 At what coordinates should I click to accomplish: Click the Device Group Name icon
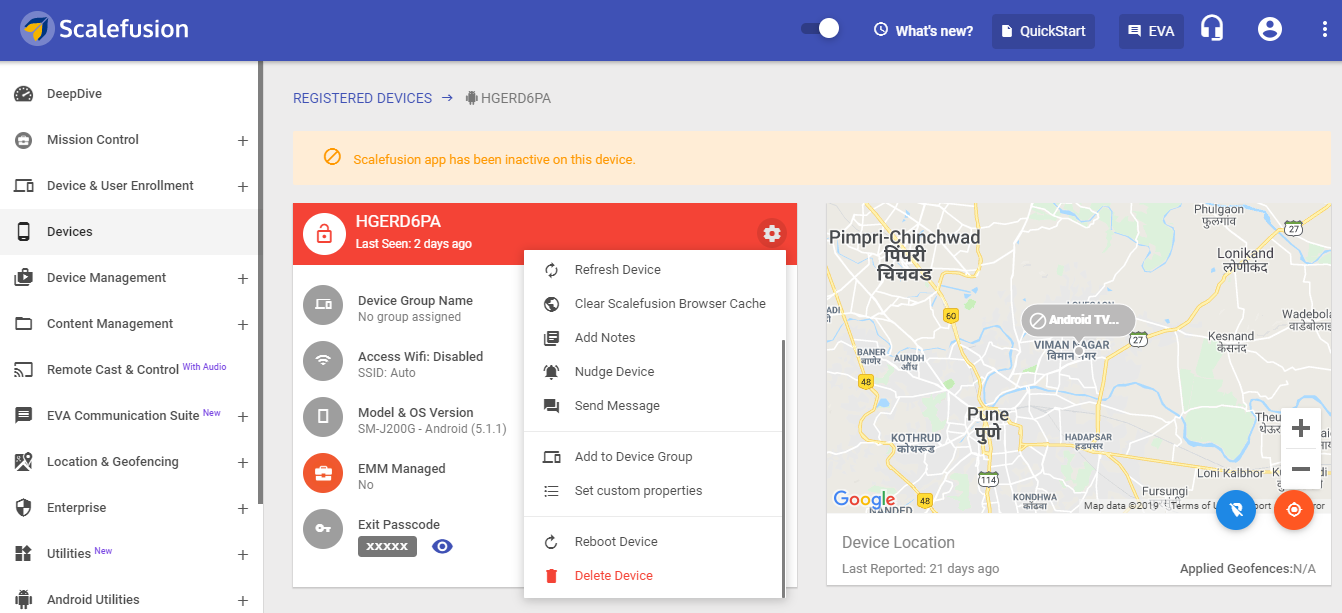point(323,305)
